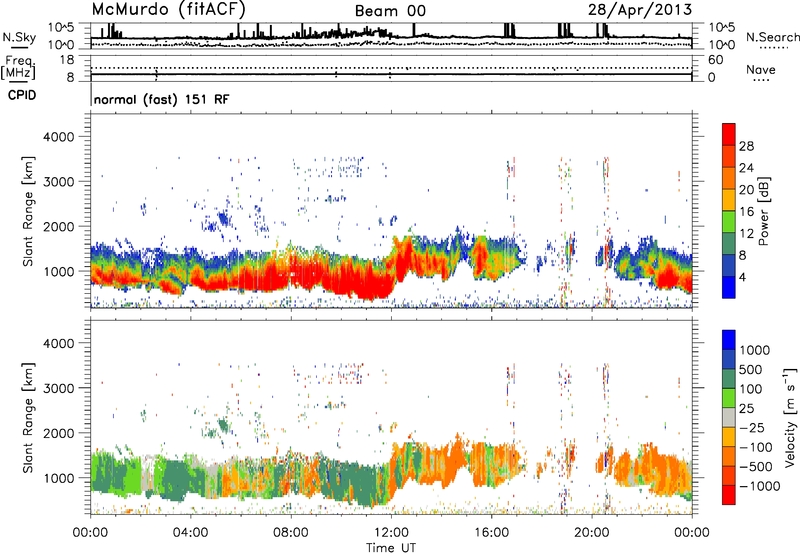Click the 12:00 time axis tick label
This screenshot has height=554, width=800.
pyautogui.click(x=391, y=533)
